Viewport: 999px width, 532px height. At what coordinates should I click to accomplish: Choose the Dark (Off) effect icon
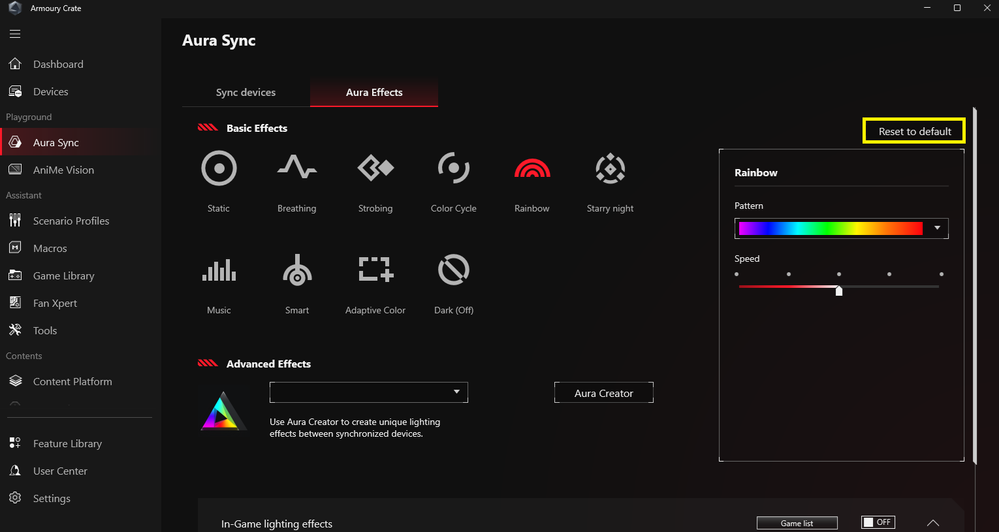click(x=454, y=270)
